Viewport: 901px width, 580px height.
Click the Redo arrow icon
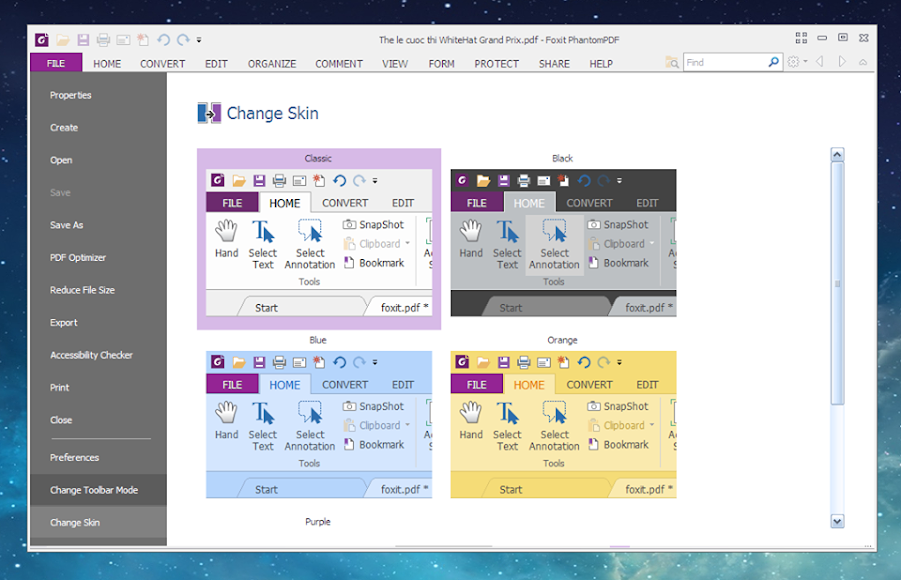pyautogui.click(x=183, y=40)
